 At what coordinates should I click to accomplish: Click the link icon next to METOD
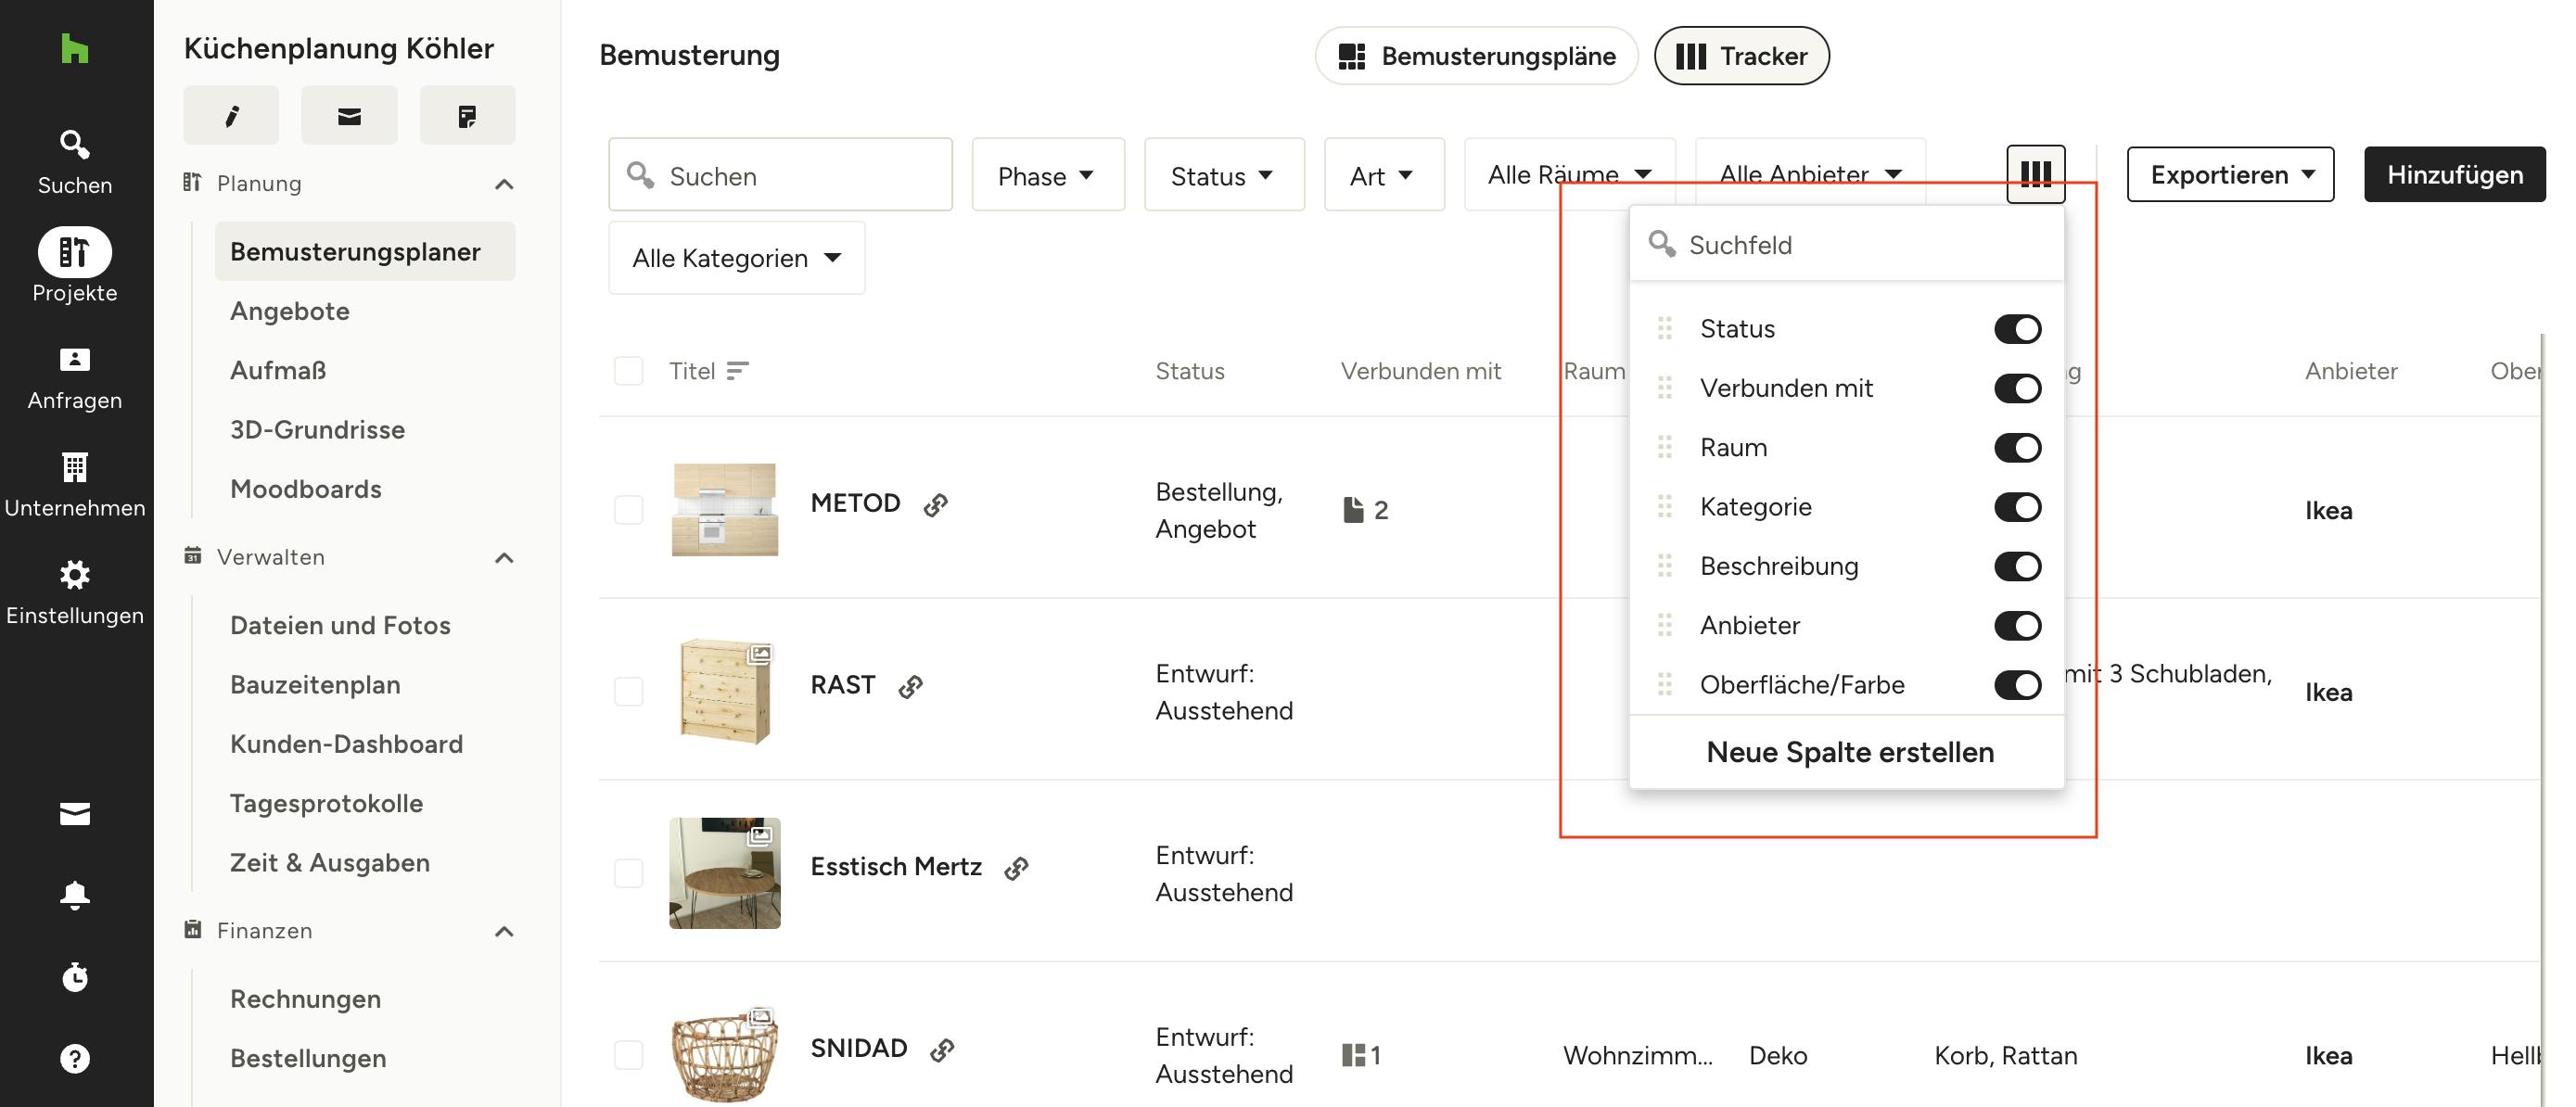(935, 505)
